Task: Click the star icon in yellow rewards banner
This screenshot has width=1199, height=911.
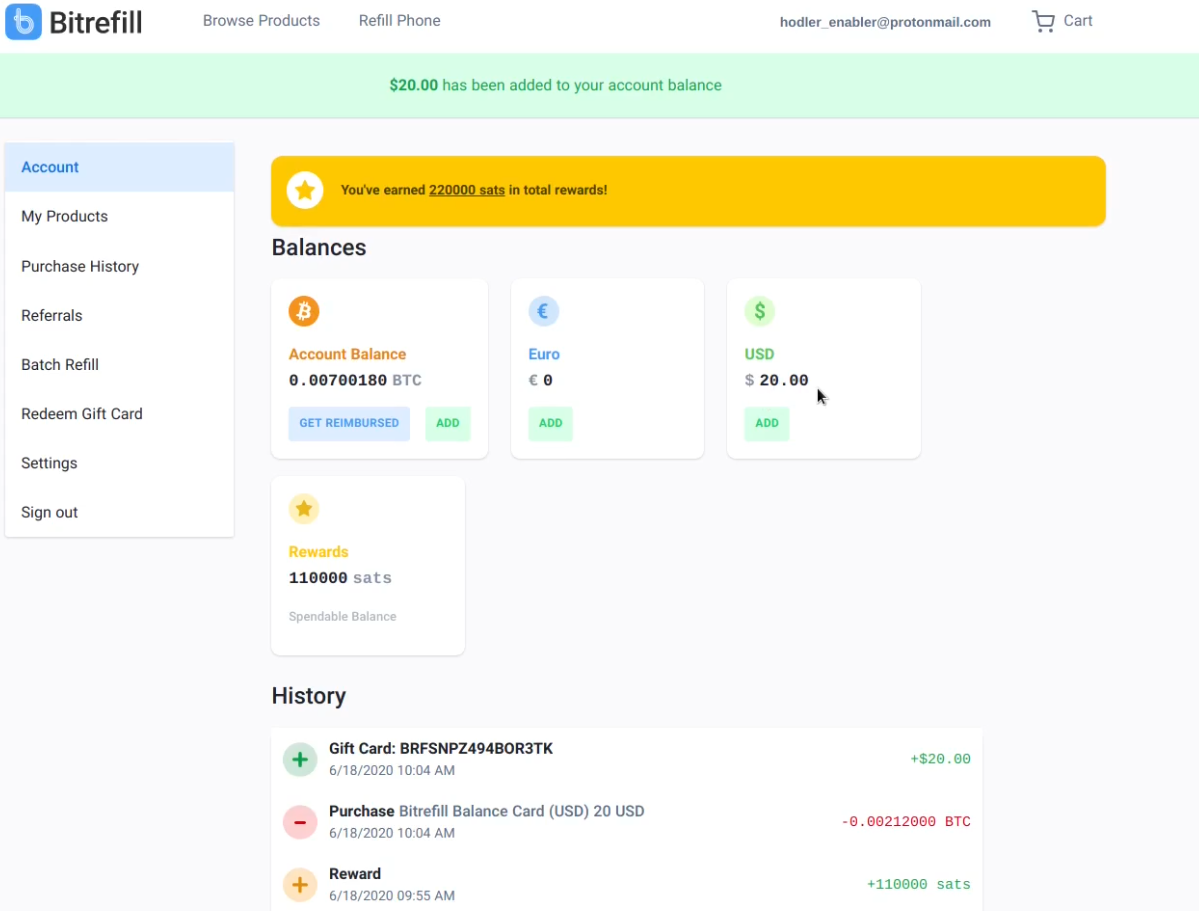Action: click(305, 190)
